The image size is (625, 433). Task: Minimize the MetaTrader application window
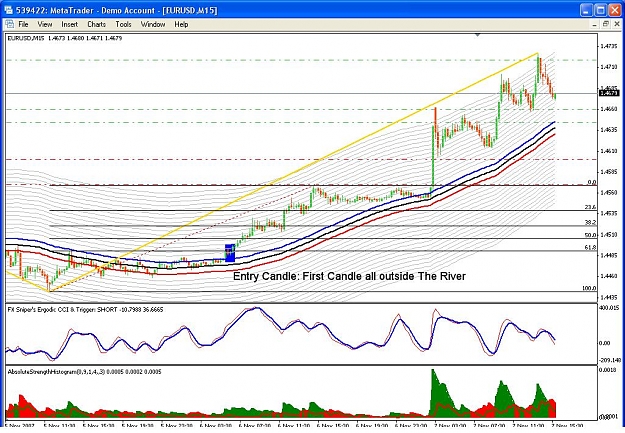point(586,10)
